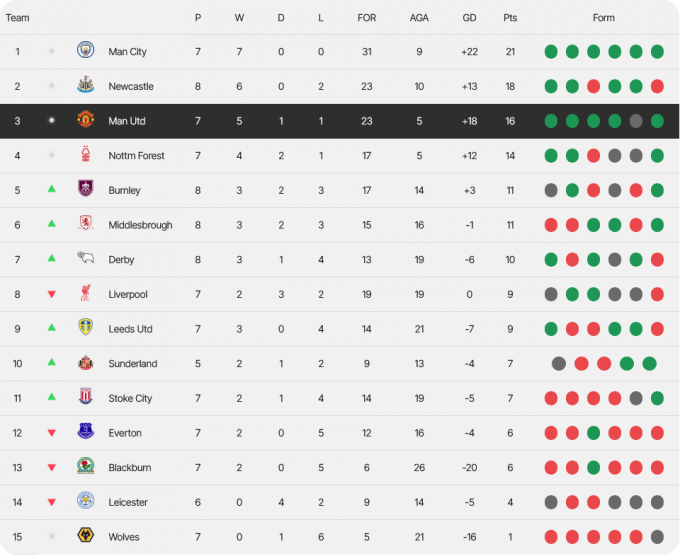Open the Middlesbrough team name link
This screenshot has height=556, width=680.
tap(140, 225)
